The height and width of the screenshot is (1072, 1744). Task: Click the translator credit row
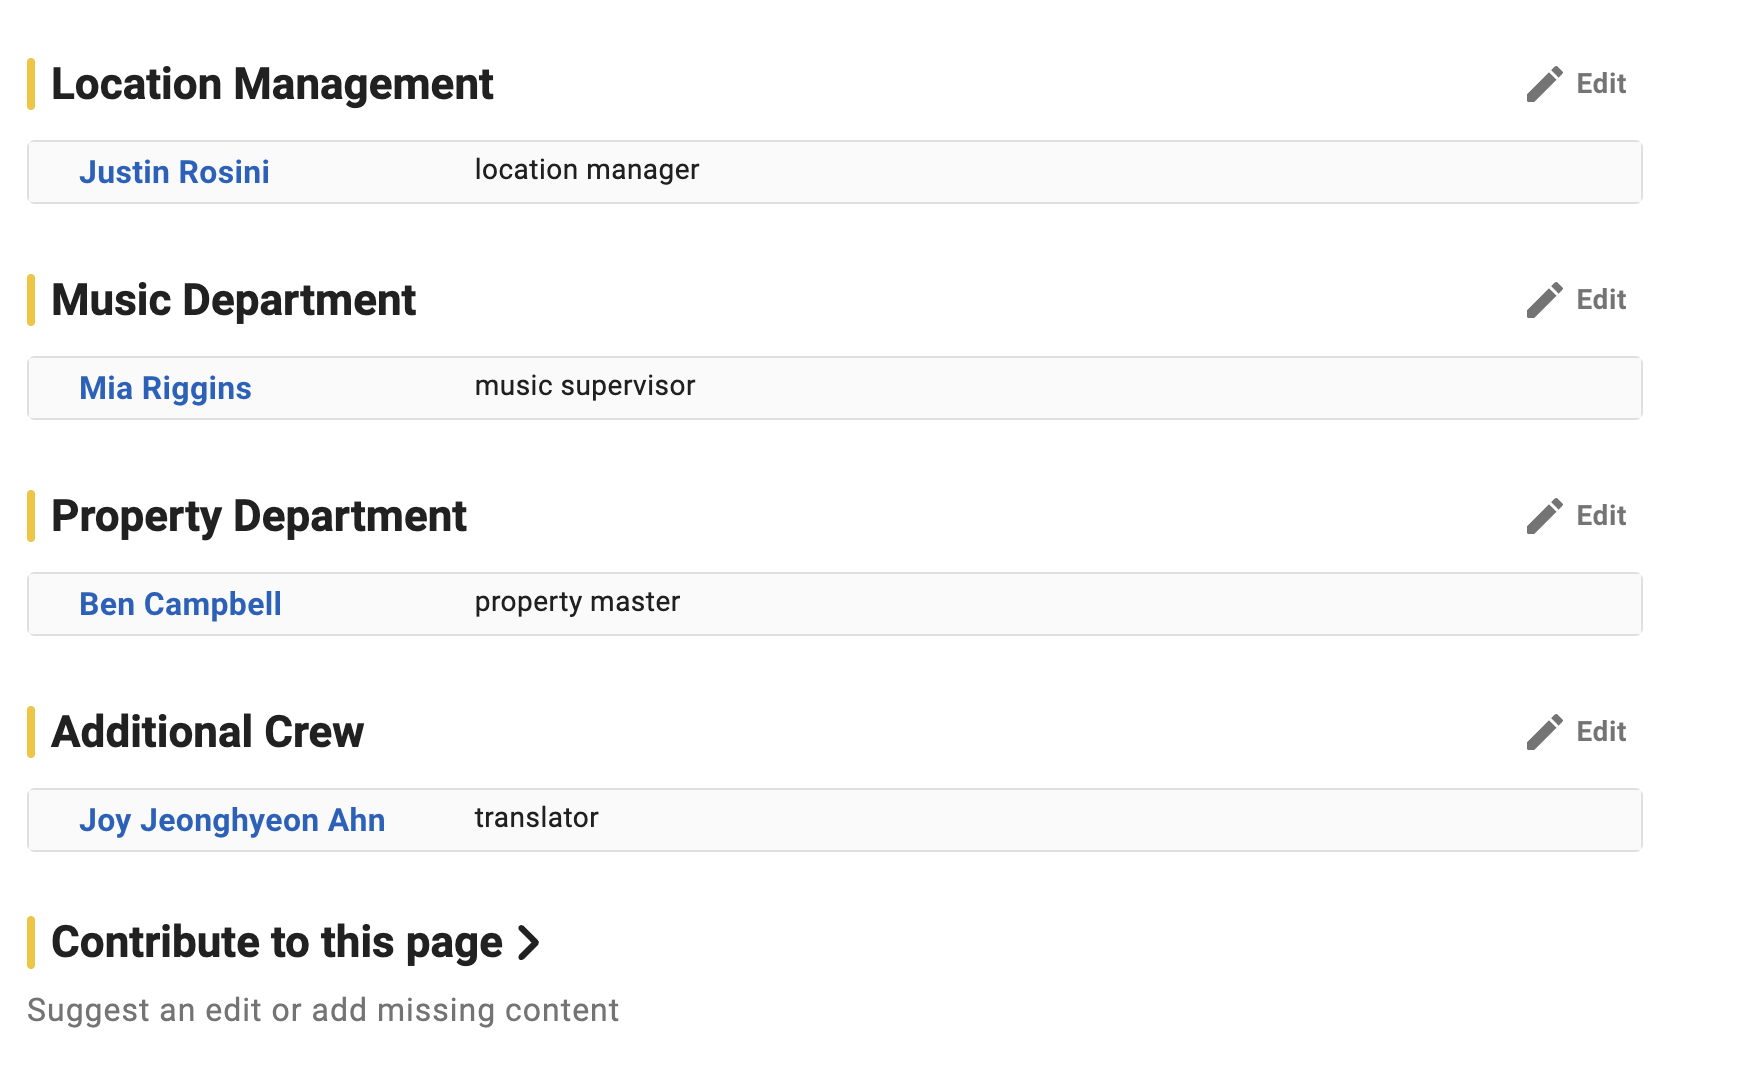(x=835, y=820)
